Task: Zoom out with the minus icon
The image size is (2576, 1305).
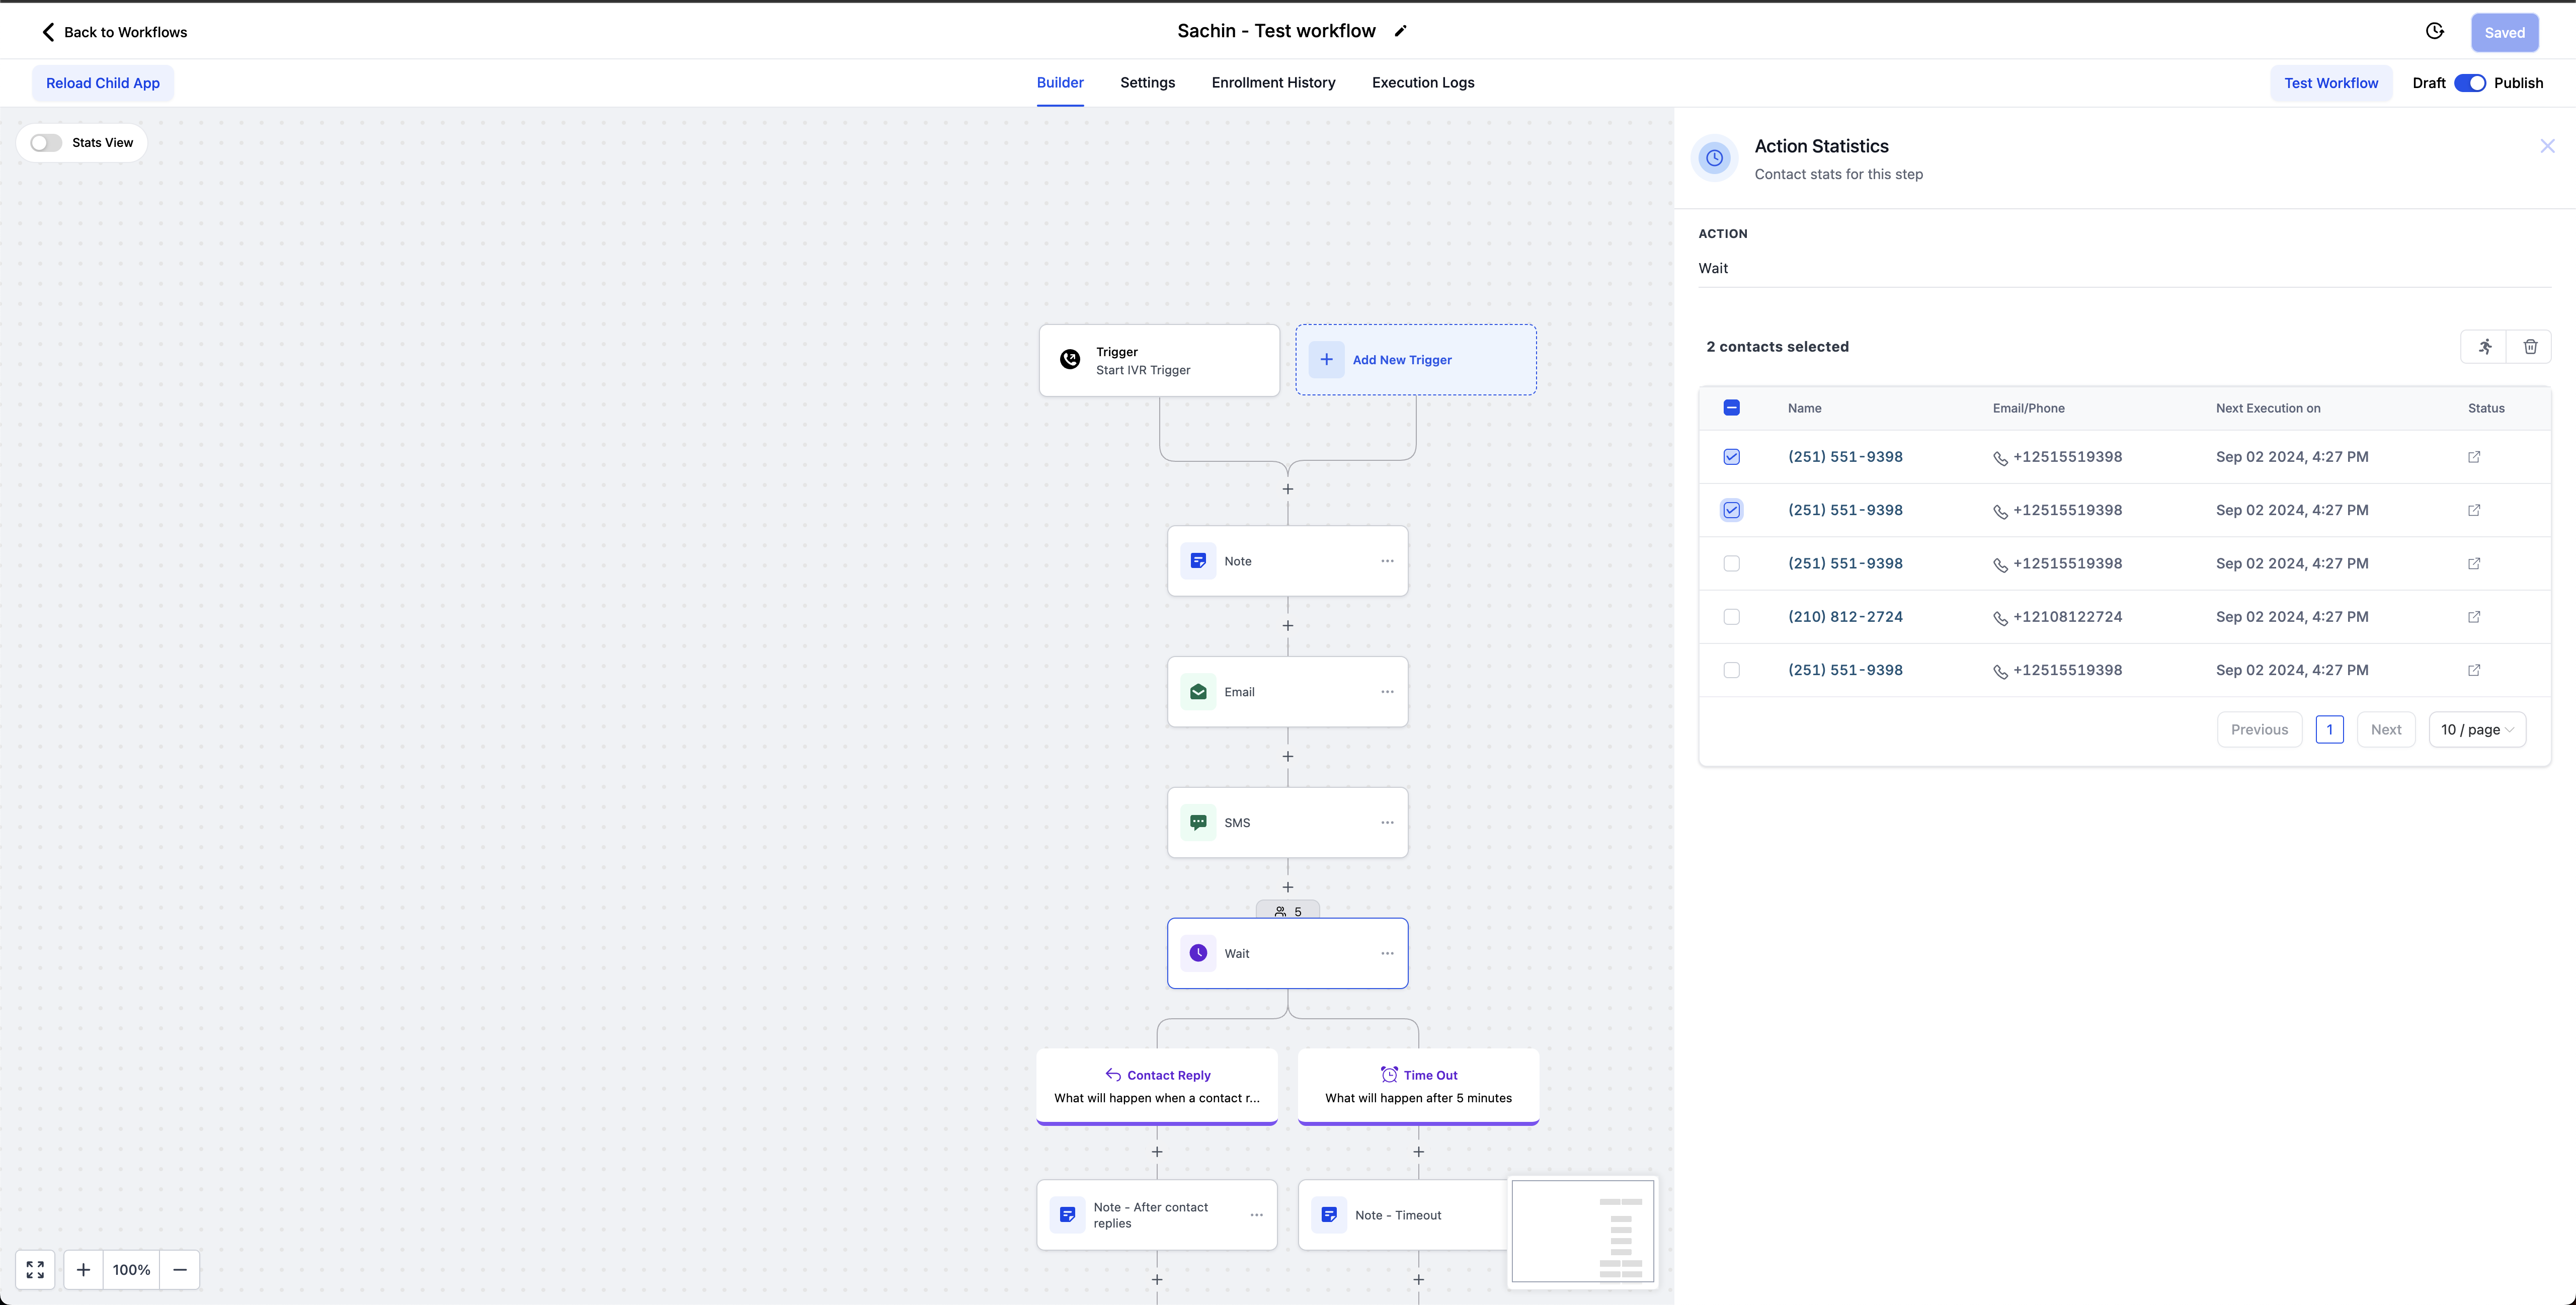Action: coord(180,1269)
